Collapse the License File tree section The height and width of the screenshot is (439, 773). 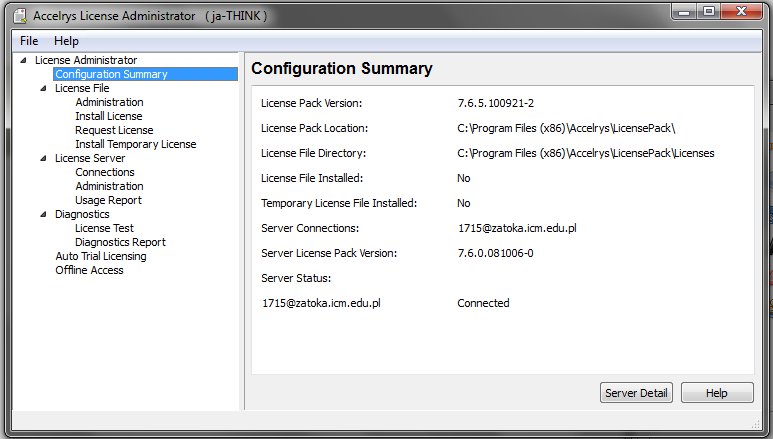43,88
